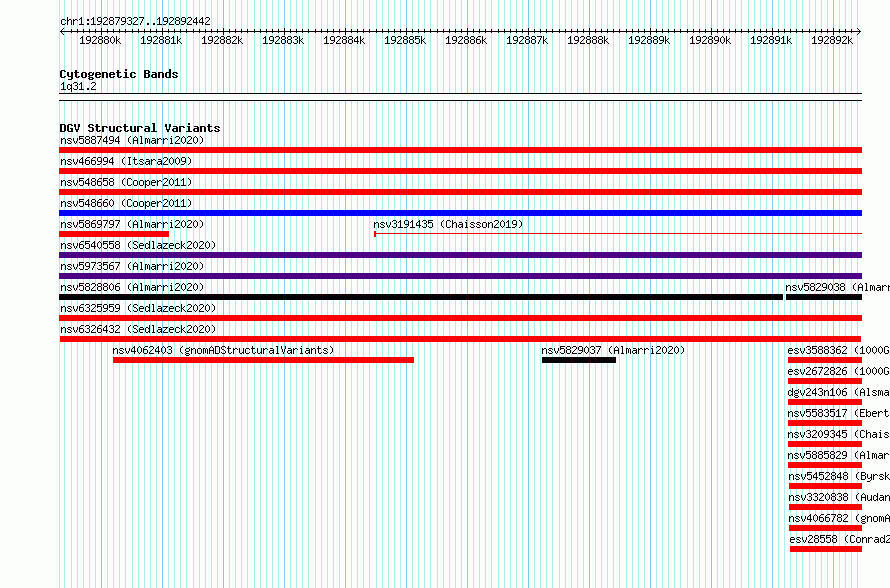Click the 192887k ruler tick label
The image size is (890, 588).
click(x=527, y=40)
